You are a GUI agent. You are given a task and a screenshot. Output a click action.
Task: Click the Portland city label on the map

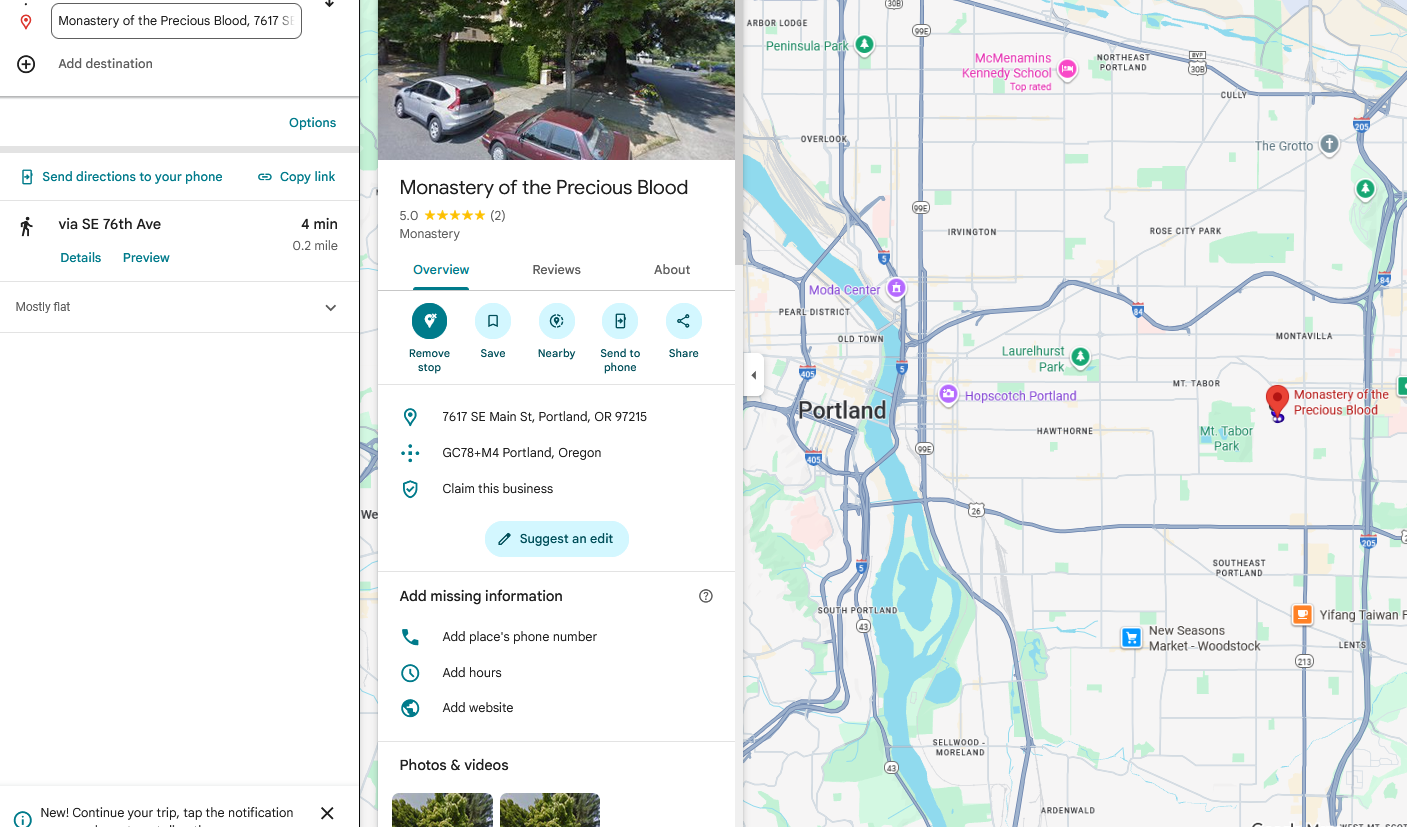(842, 410)
